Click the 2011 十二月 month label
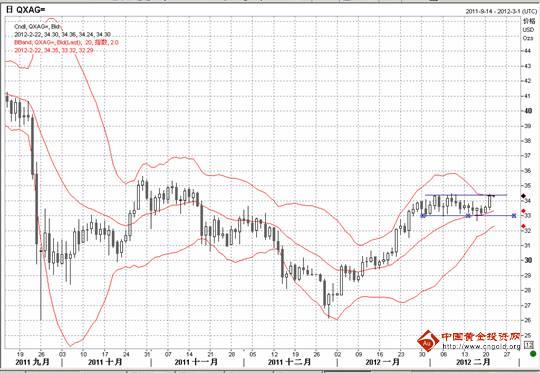540x373 pixels. pyautogui.click(x=289, y=362)
